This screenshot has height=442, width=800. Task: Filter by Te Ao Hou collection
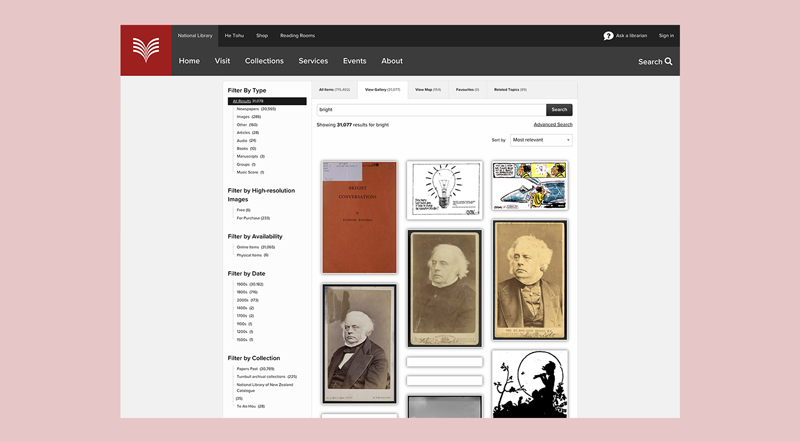[251, 407]
